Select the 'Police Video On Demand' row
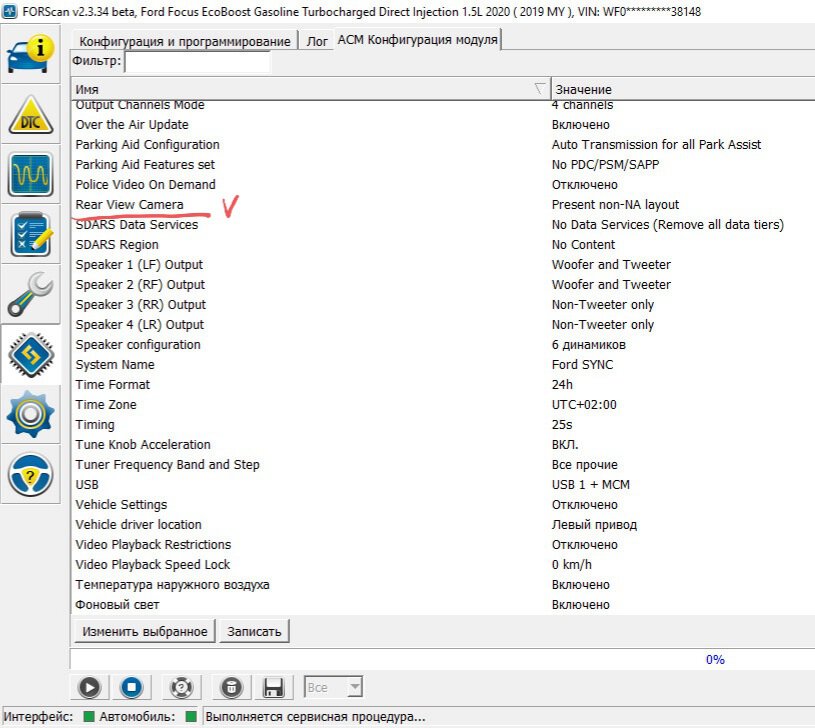Image resolution: width=815 pixels, height=728 pixels. point(443,184)
